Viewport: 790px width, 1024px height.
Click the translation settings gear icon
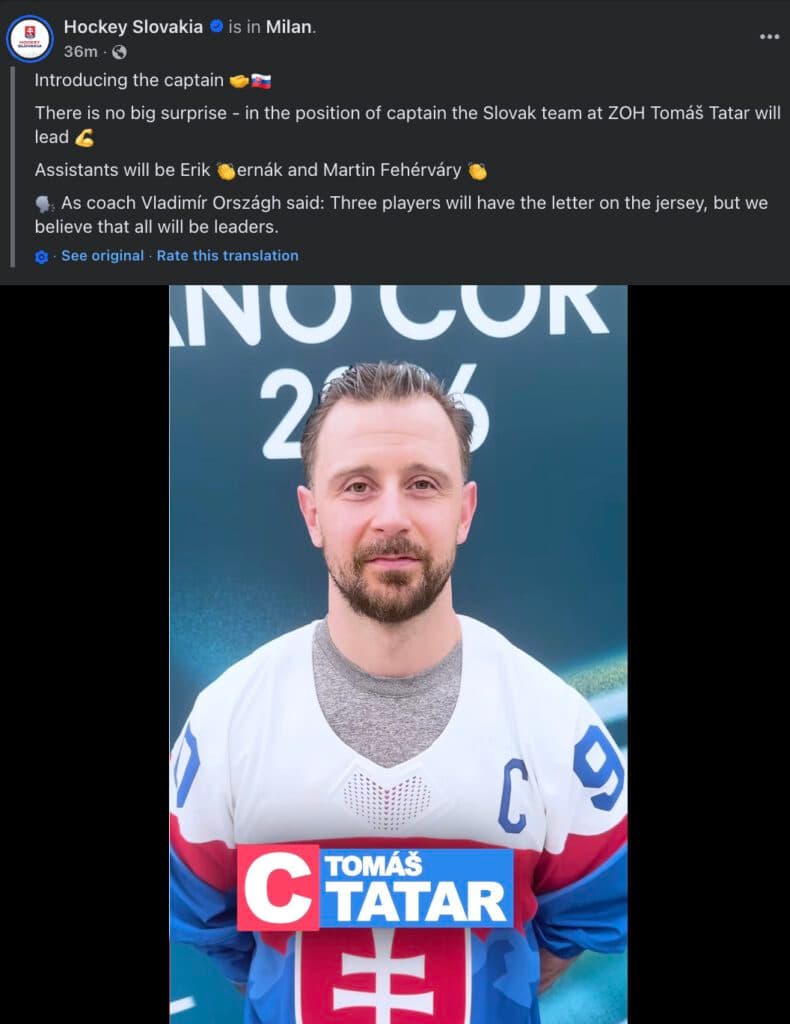pyautogui.click(x=41, y=257)
